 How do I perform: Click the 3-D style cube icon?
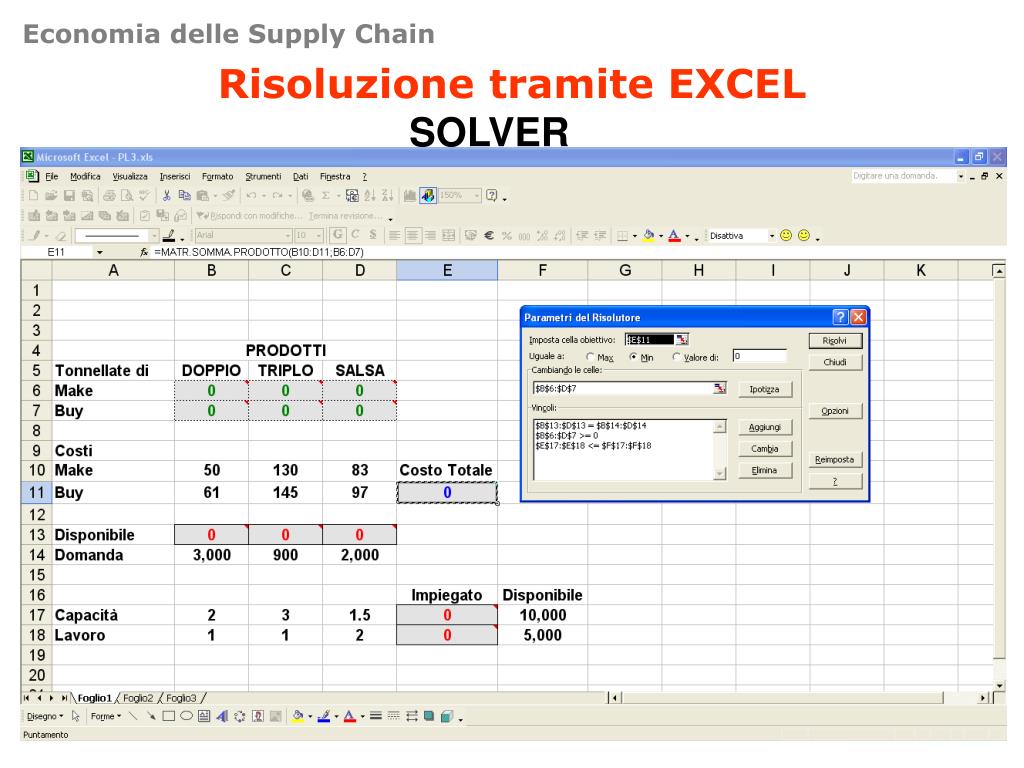coord(447,716)
